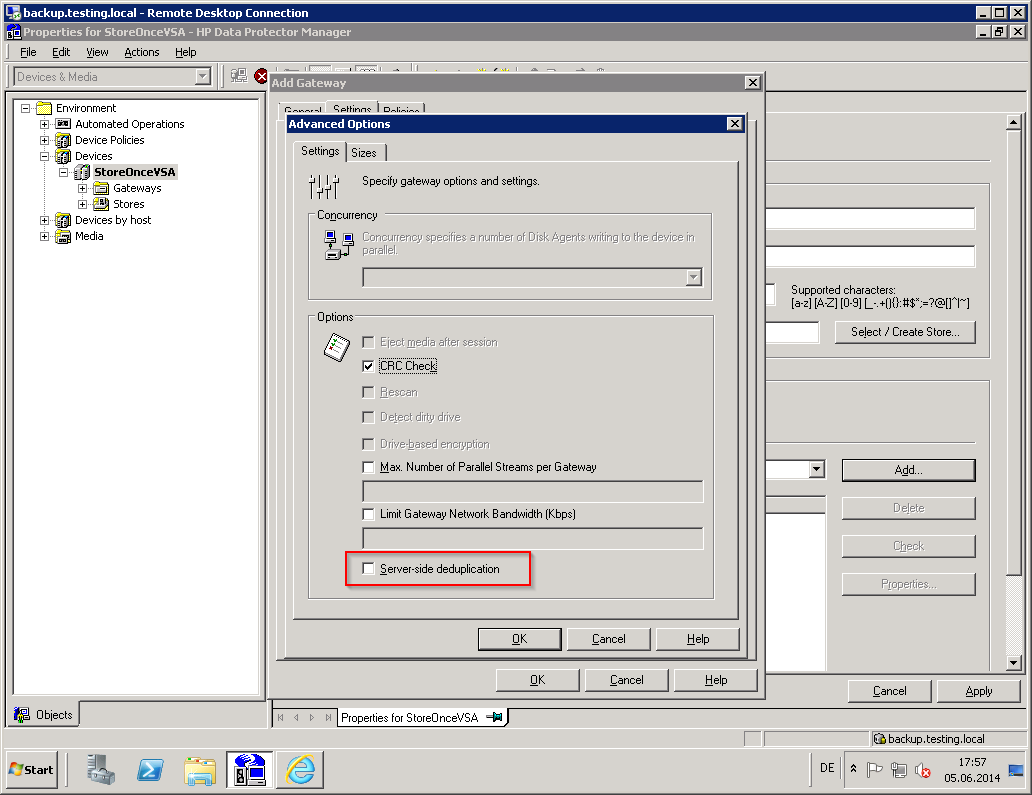
Task: Click the Devices by host icon
Action: 63,220
